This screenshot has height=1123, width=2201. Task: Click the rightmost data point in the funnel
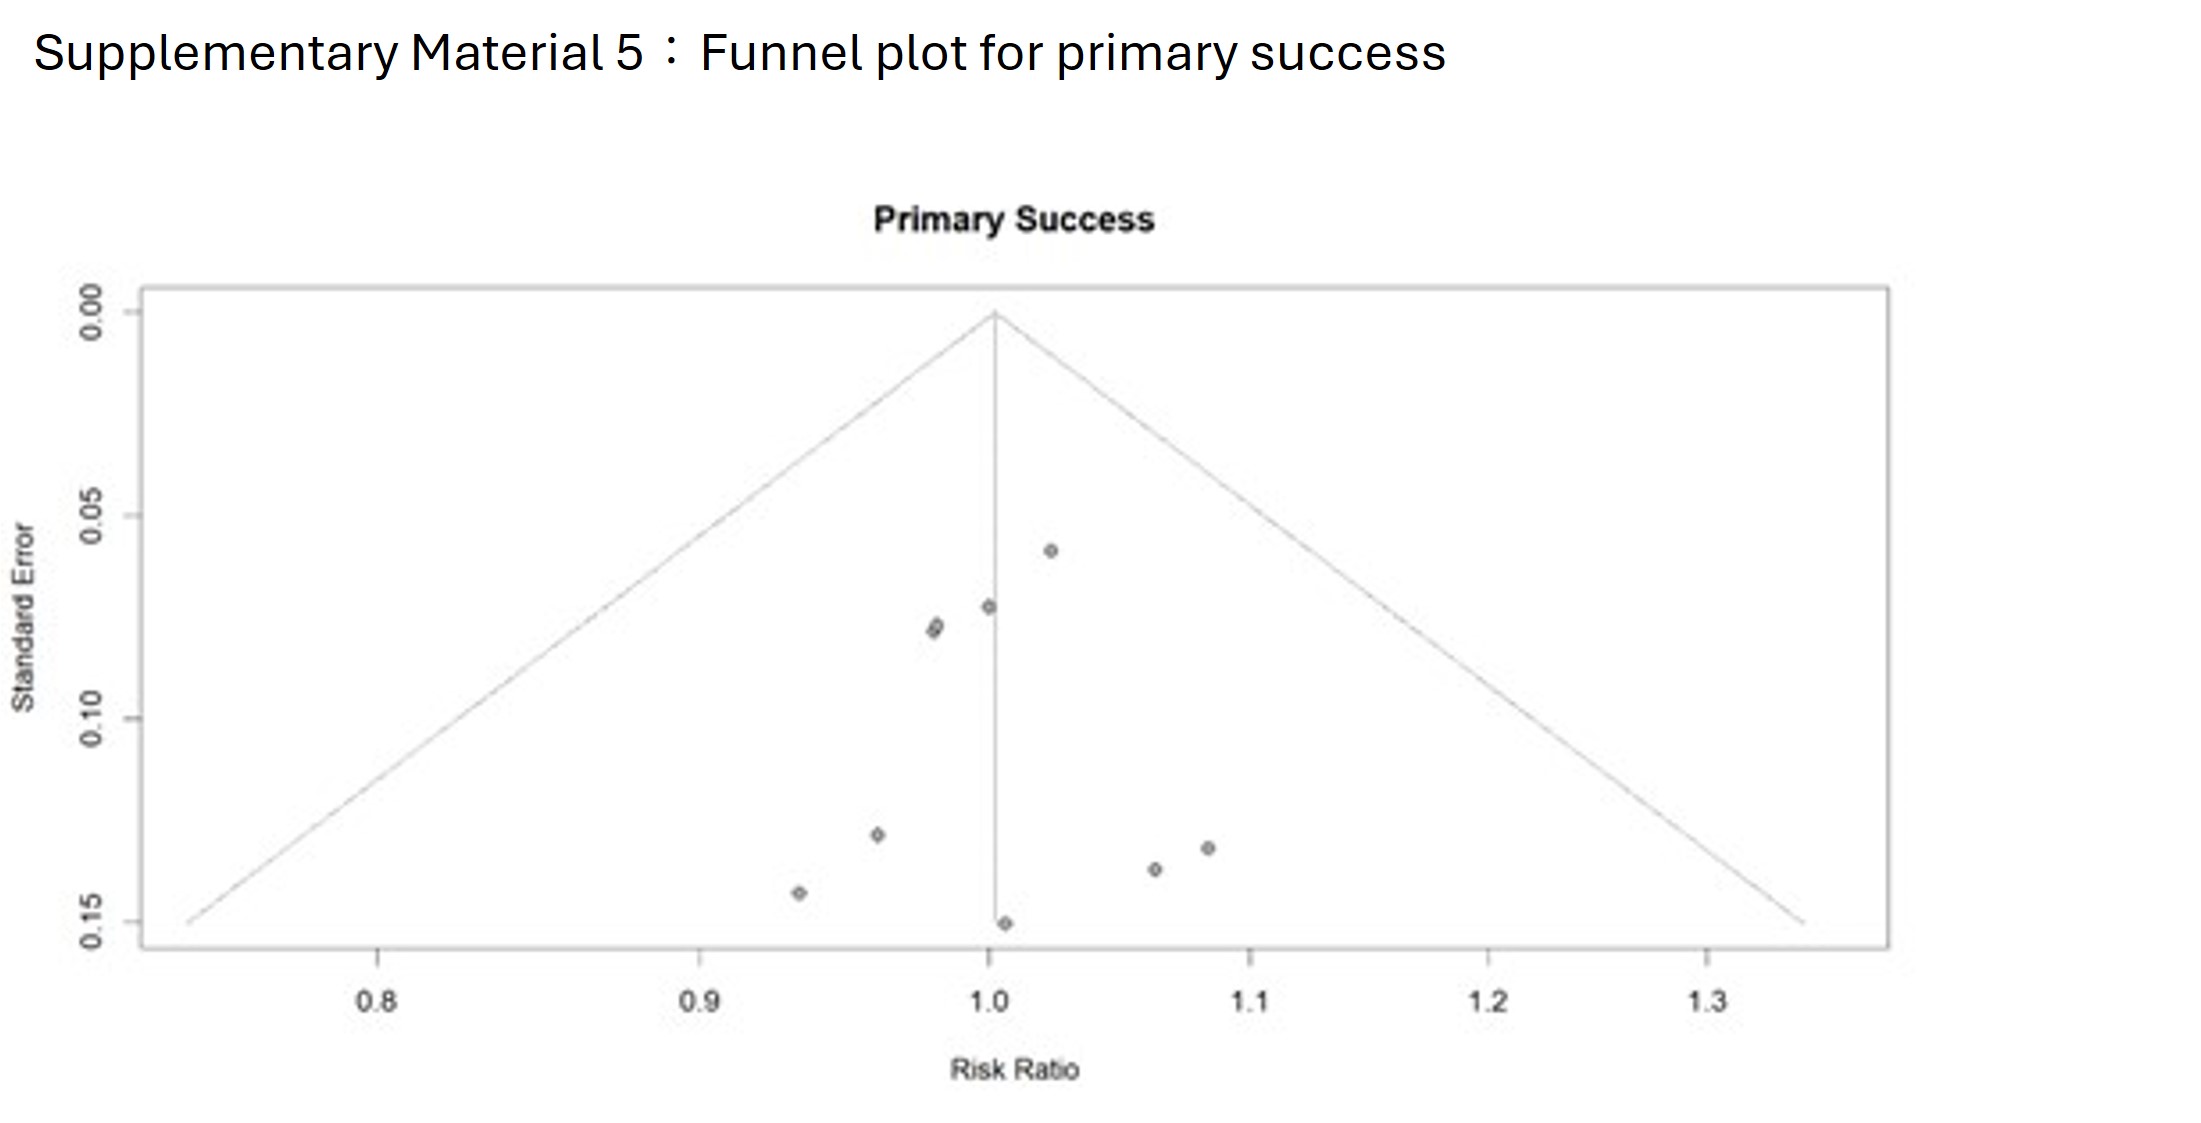(1208, 849)
